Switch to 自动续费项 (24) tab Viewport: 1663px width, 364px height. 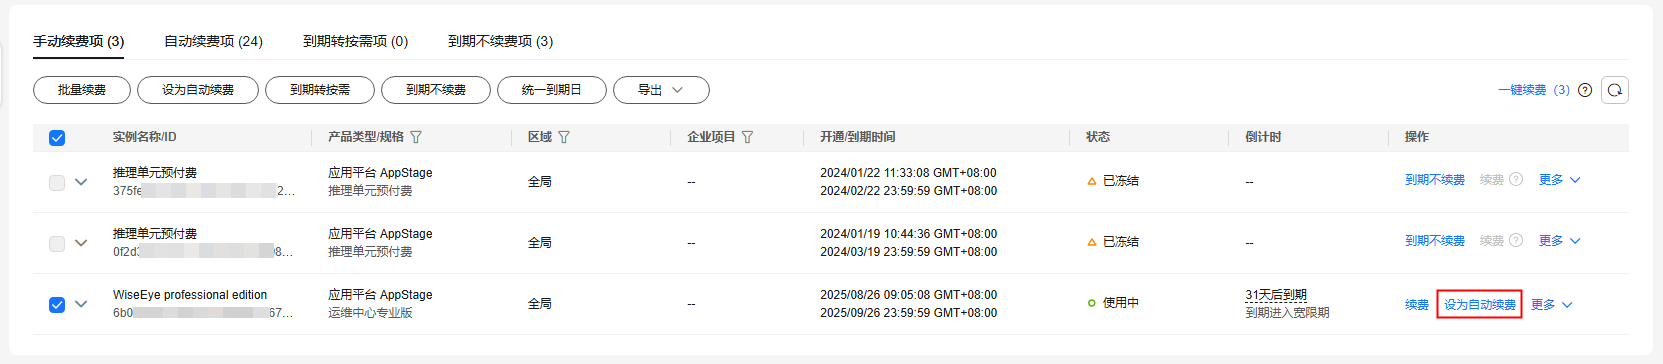pyautogui.click(x=213, y=41)
